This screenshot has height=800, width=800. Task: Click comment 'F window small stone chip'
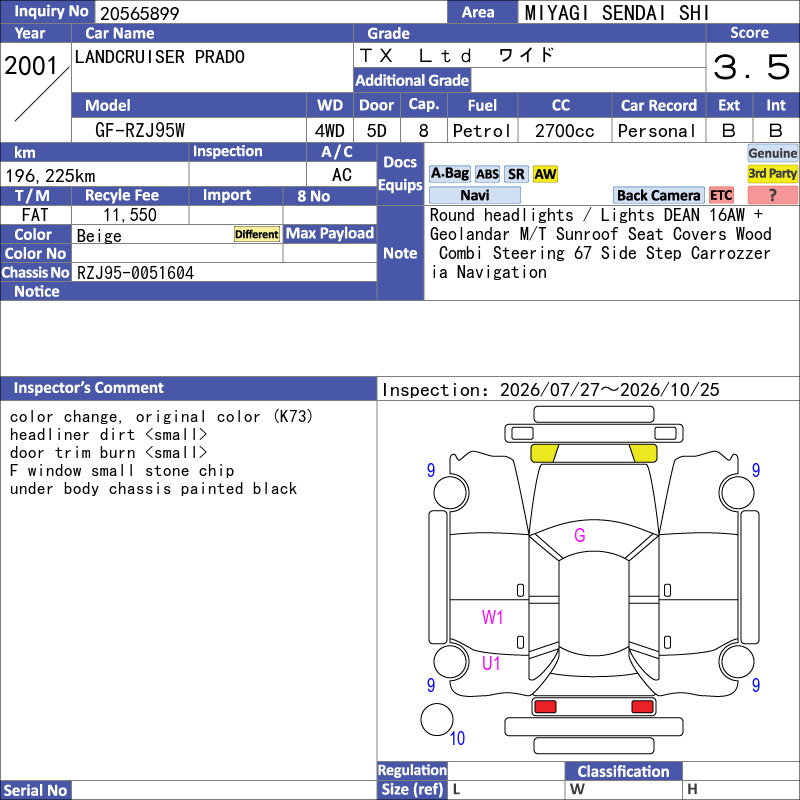tap(122, 470)
